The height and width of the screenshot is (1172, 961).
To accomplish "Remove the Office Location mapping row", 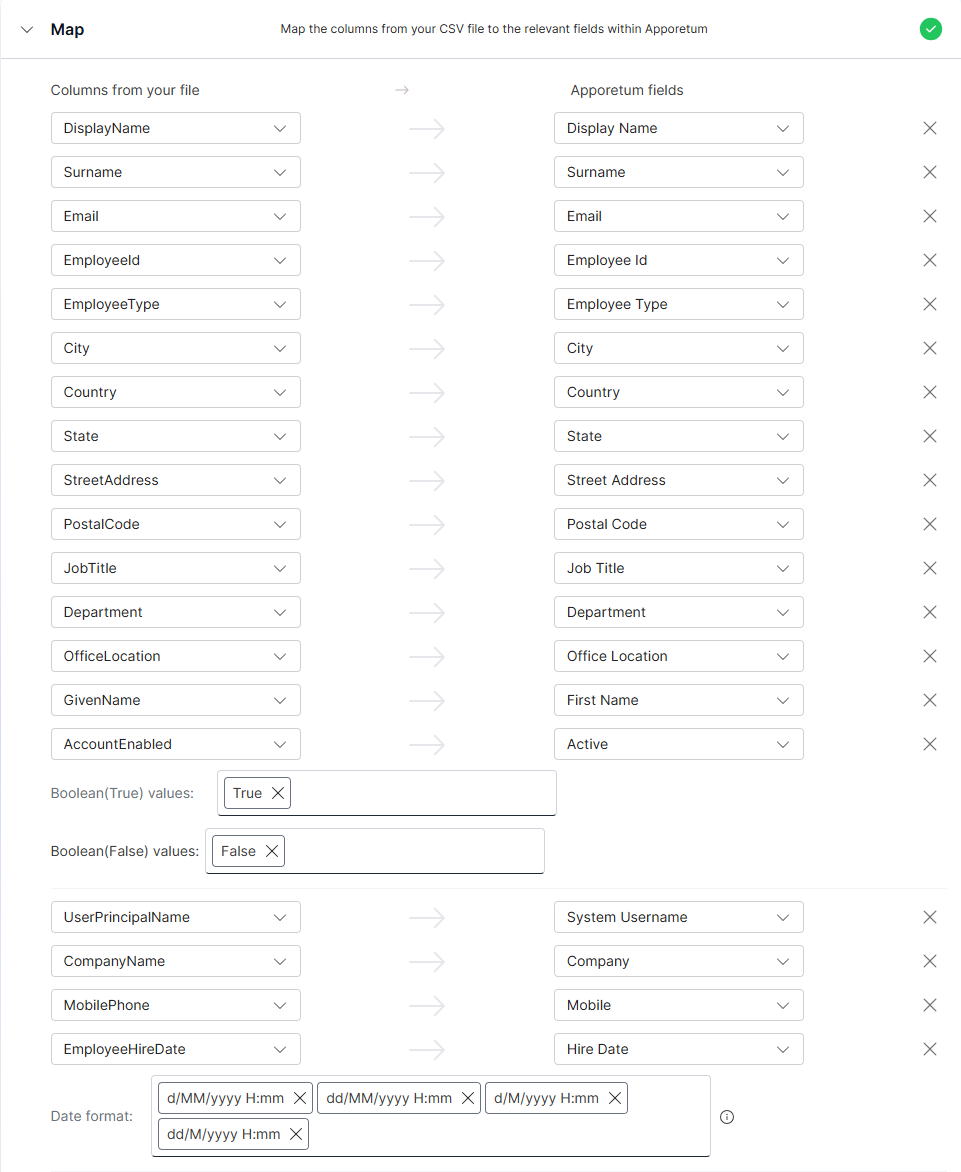I will point(929,656).
